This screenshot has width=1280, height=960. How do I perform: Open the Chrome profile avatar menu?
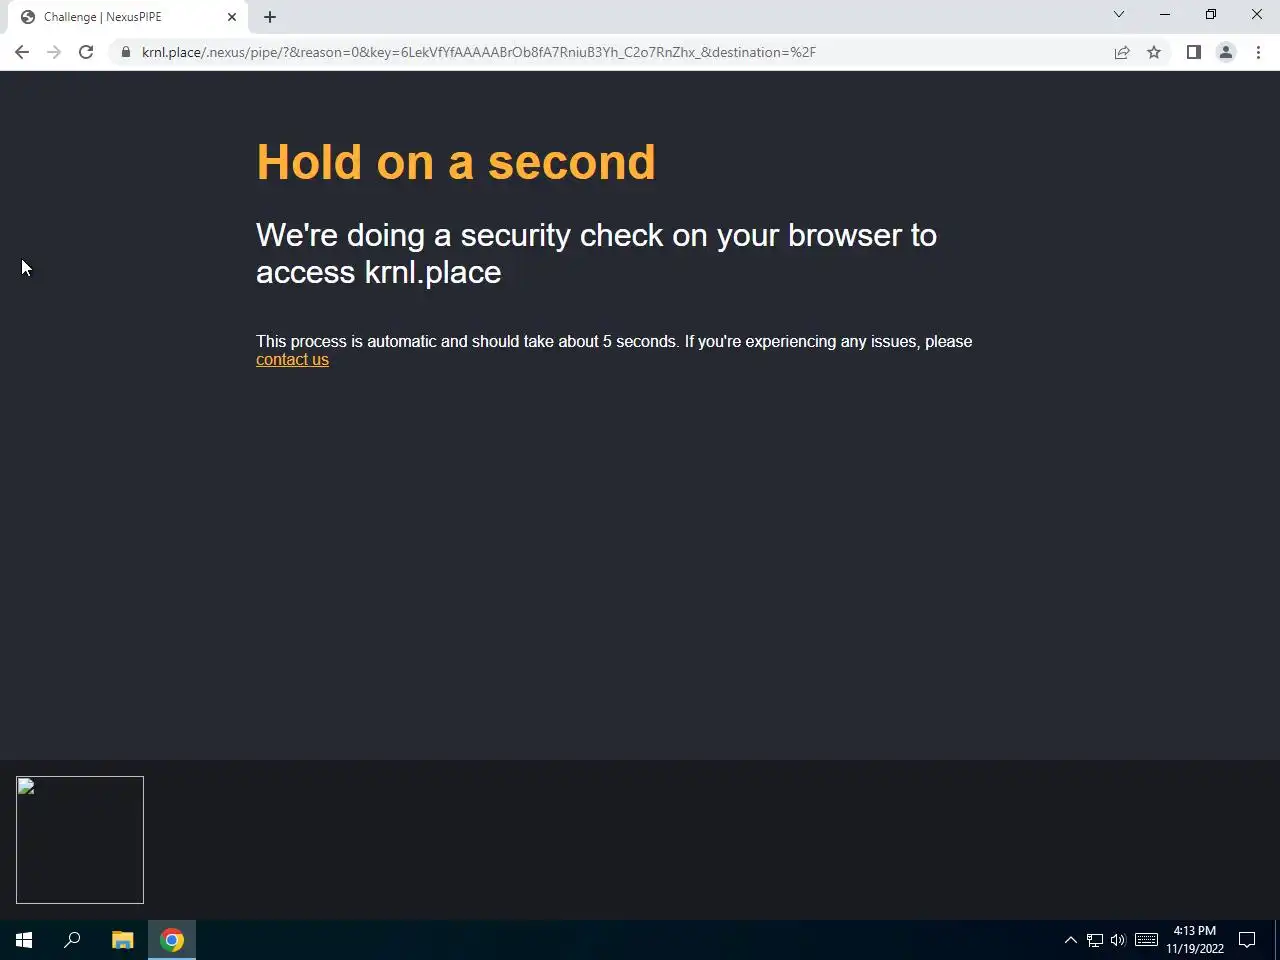point(1225,52)
